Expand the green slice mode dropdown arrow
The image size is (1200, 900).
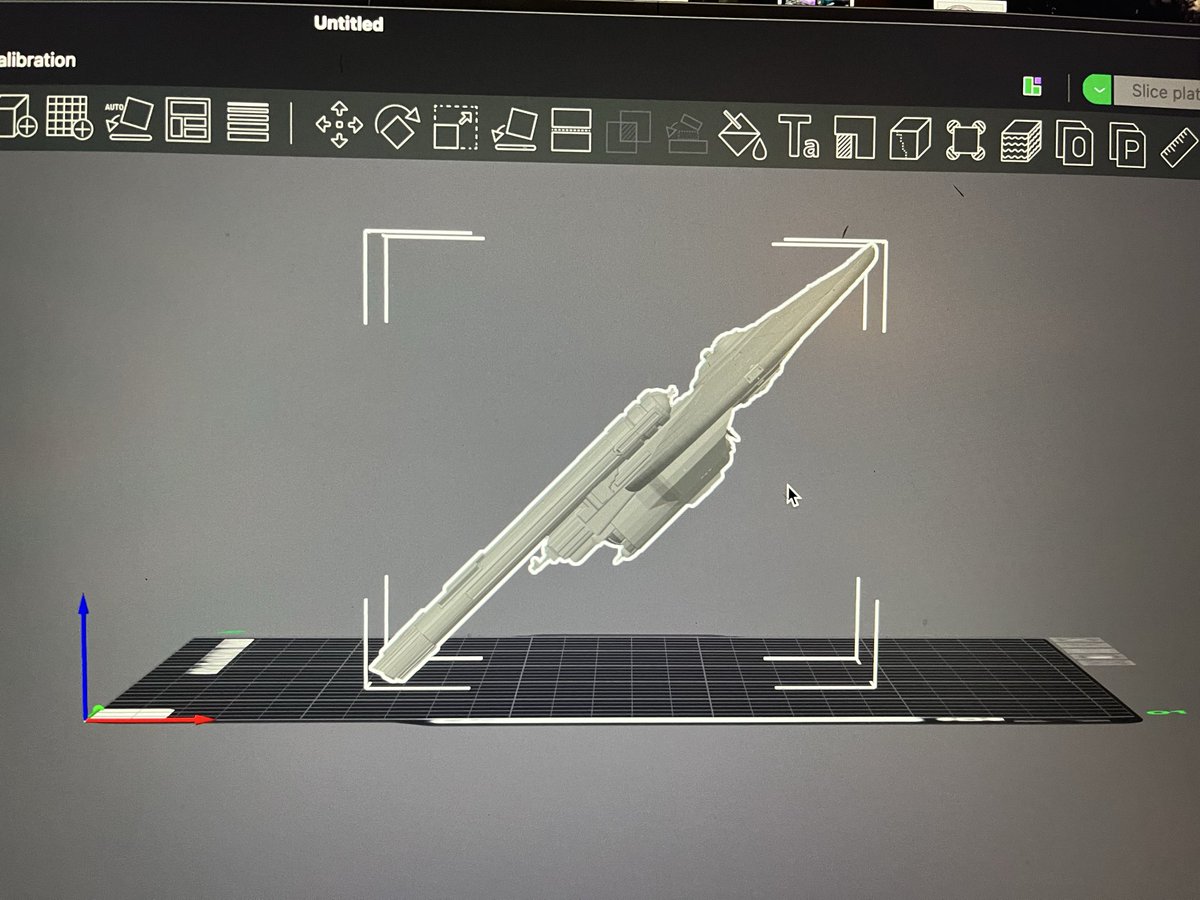click(1098, 90)
